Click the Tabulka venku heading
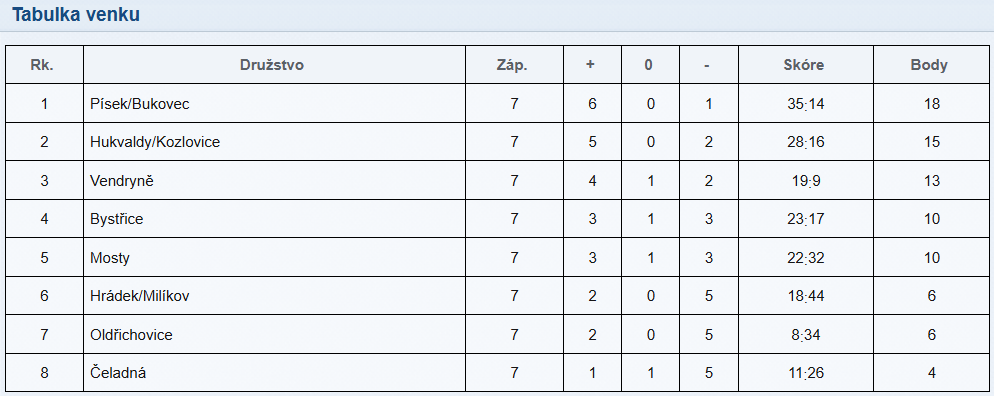Screen dimensions: 994x396 (76, 15)
